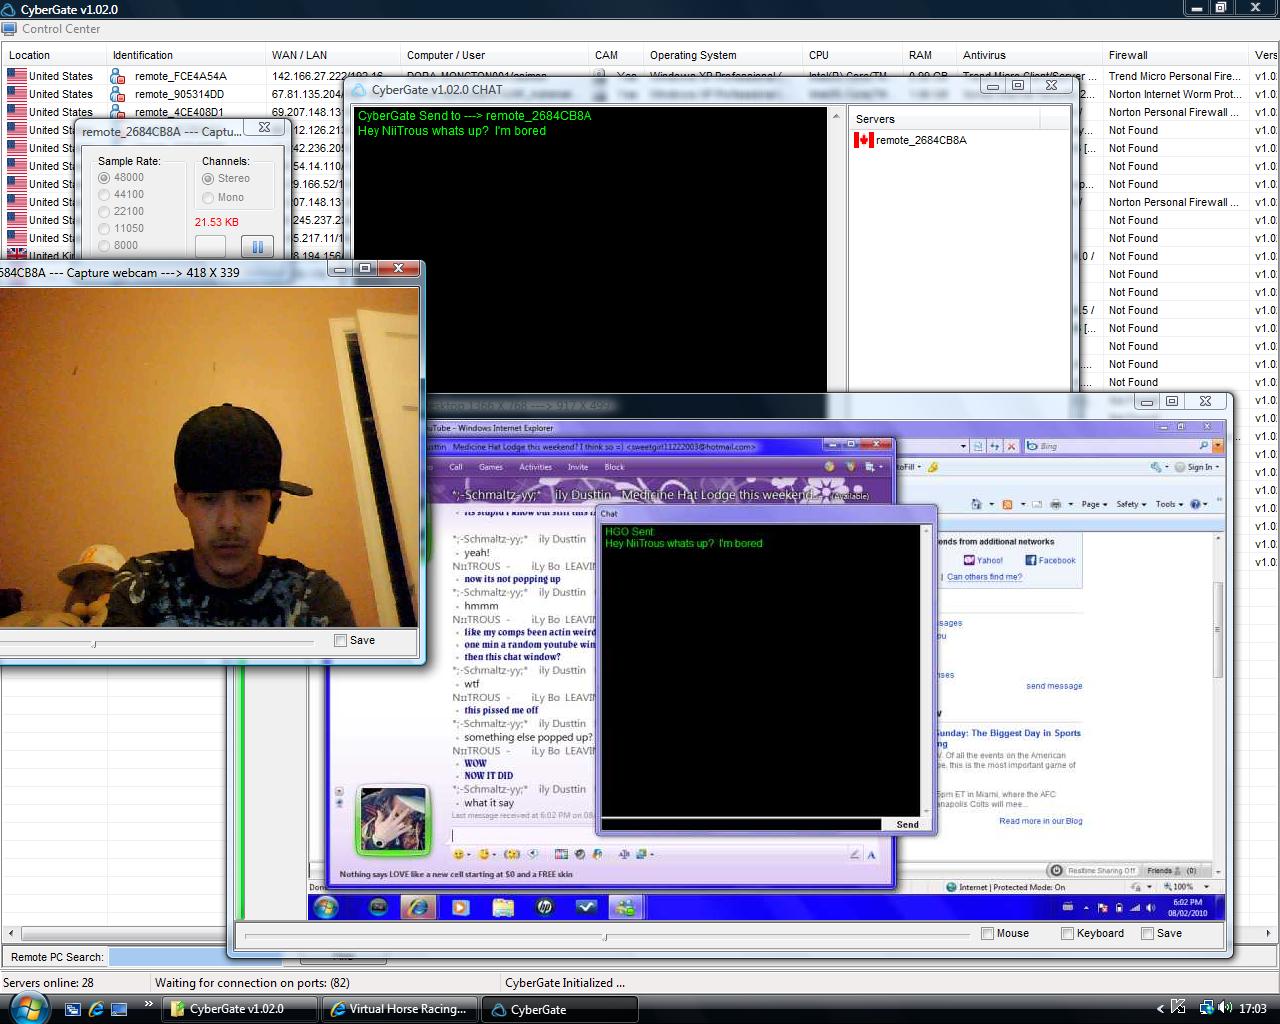Click the Messenger icon on the remote taskbar
The image size is (1280, 1024).
[626, 907]
